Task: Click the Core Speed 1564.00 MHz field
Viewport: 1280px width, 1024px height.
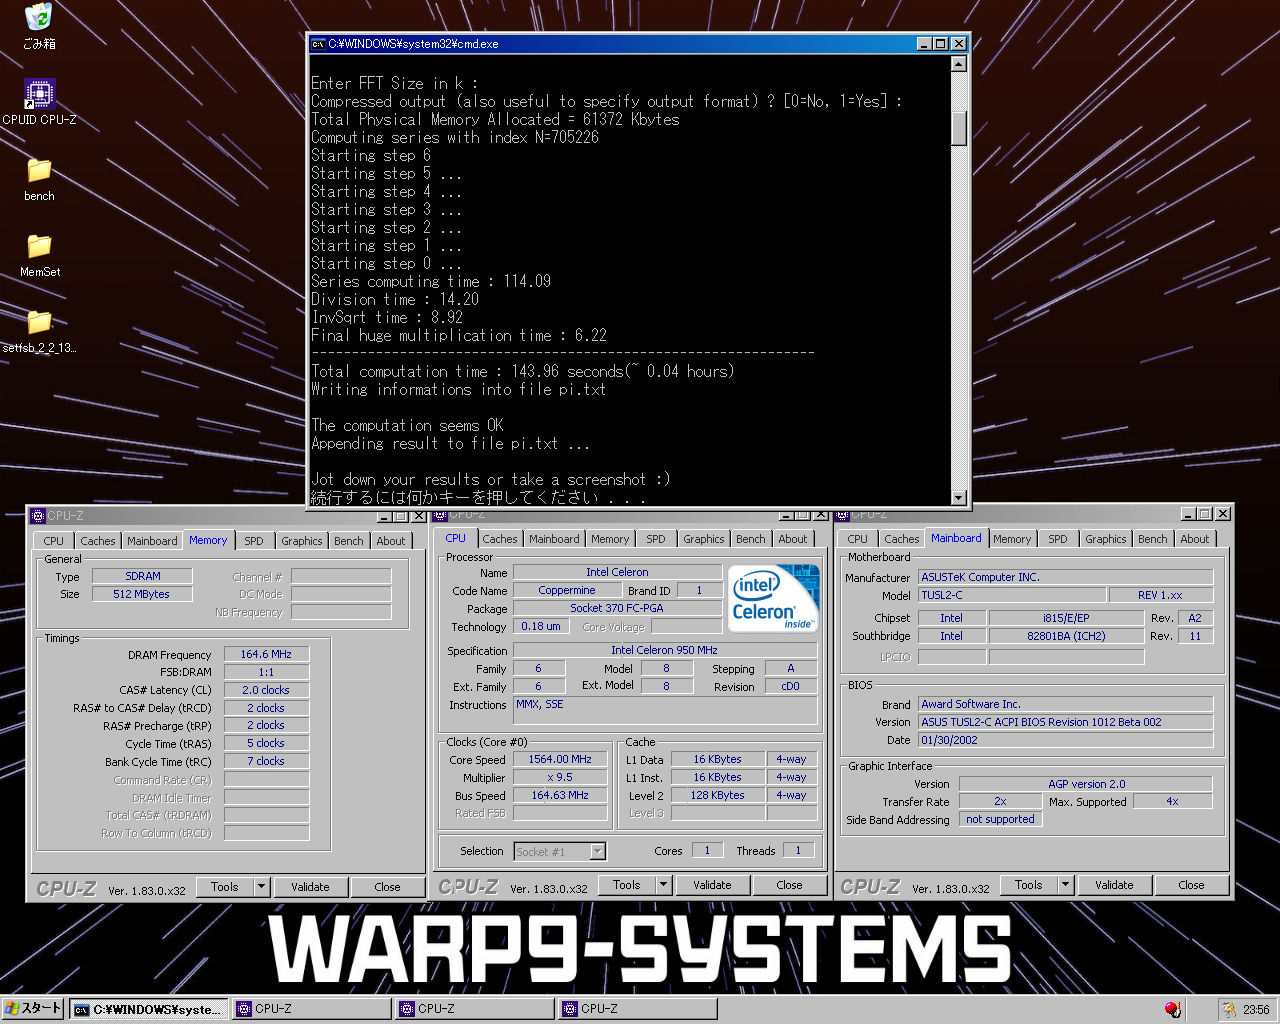Action: pos(560,759)
